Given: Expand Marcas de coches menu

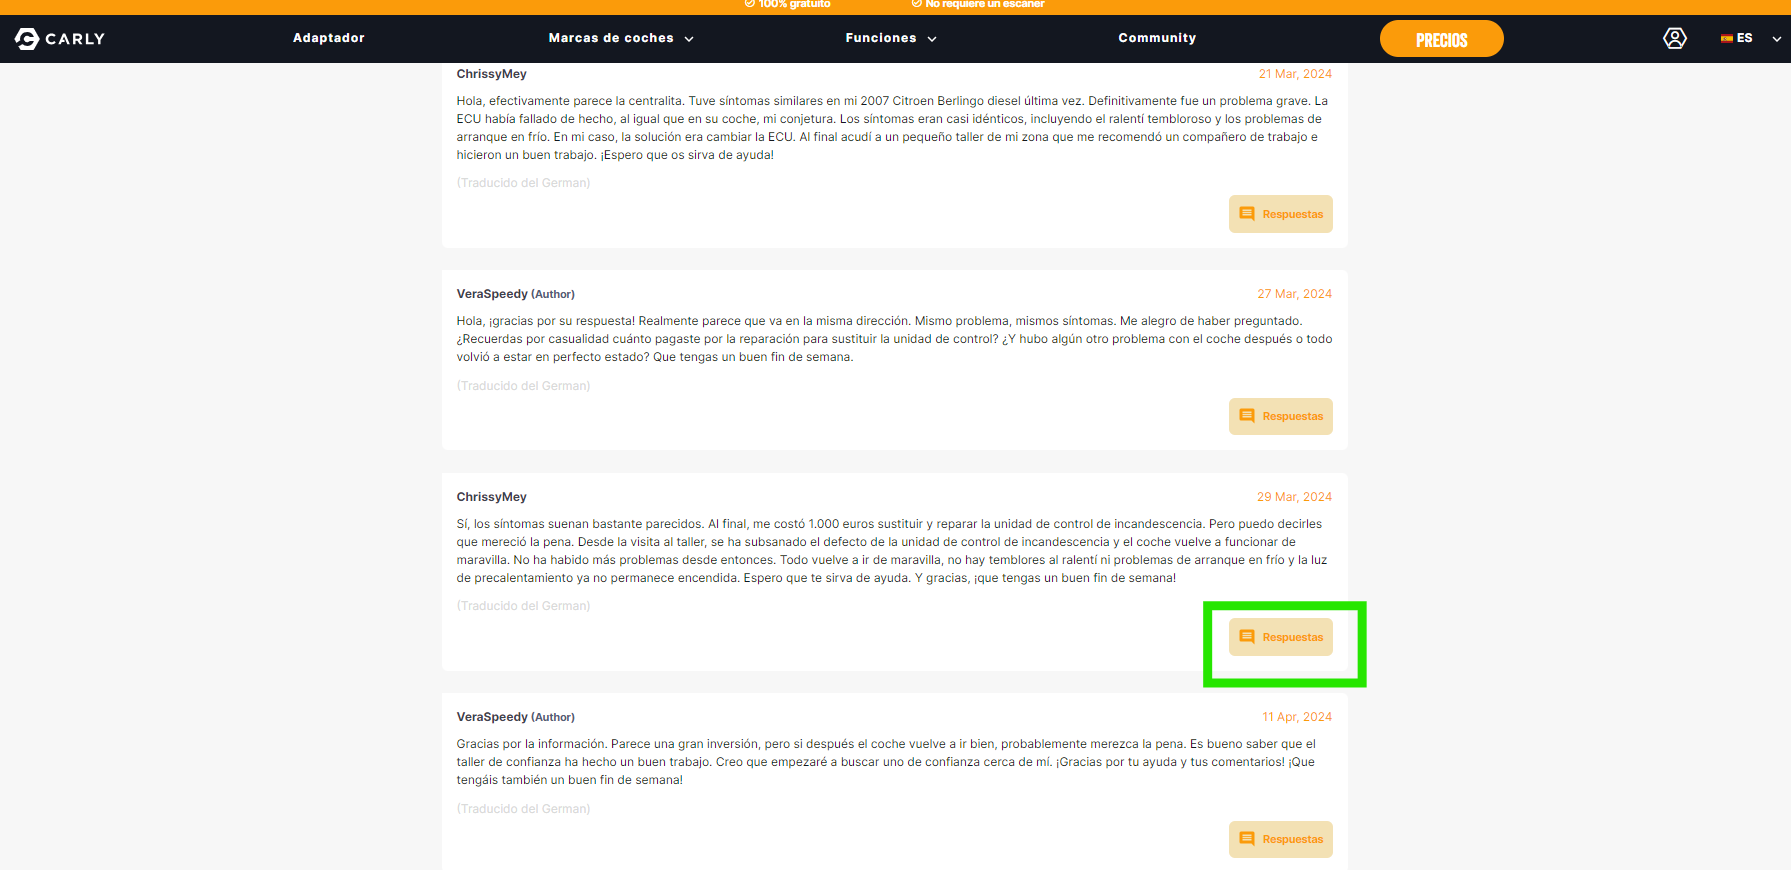Looking at the screenshot, I should [x=621, y=38].
